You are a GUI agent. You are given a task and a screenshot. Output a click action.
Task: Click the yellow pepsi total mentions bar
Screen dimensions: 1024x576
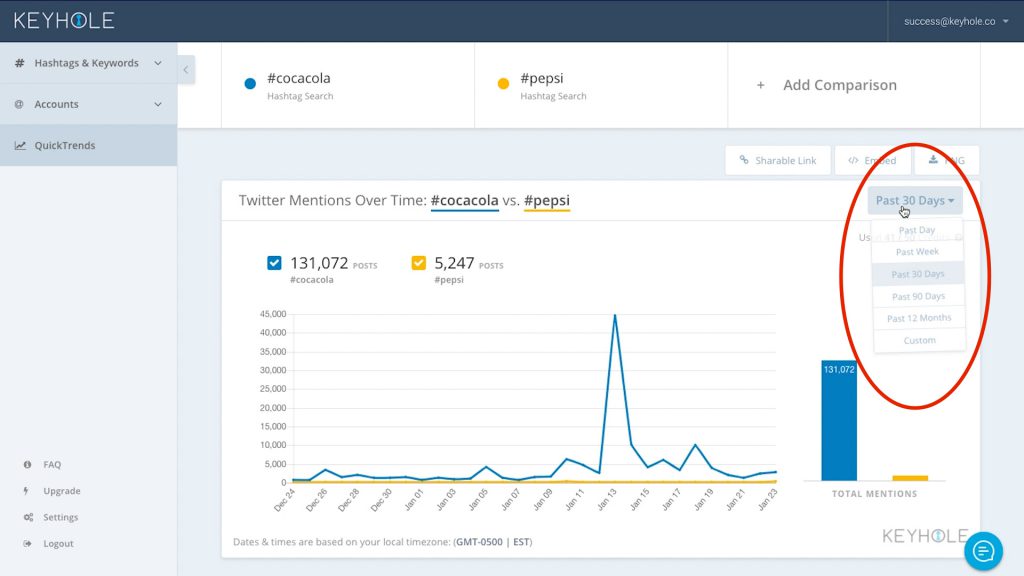click(910, 478)
